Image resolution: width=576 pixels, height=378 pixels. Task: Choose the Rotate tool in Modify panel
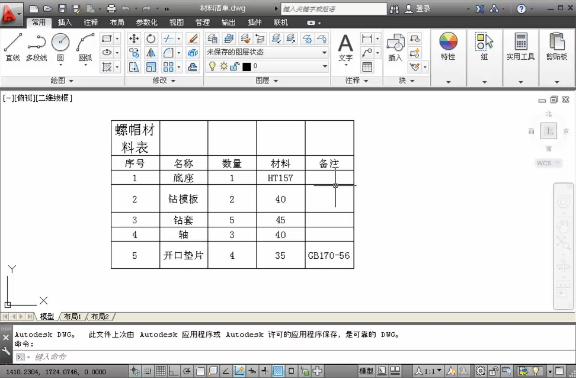[x=151, y=39]
